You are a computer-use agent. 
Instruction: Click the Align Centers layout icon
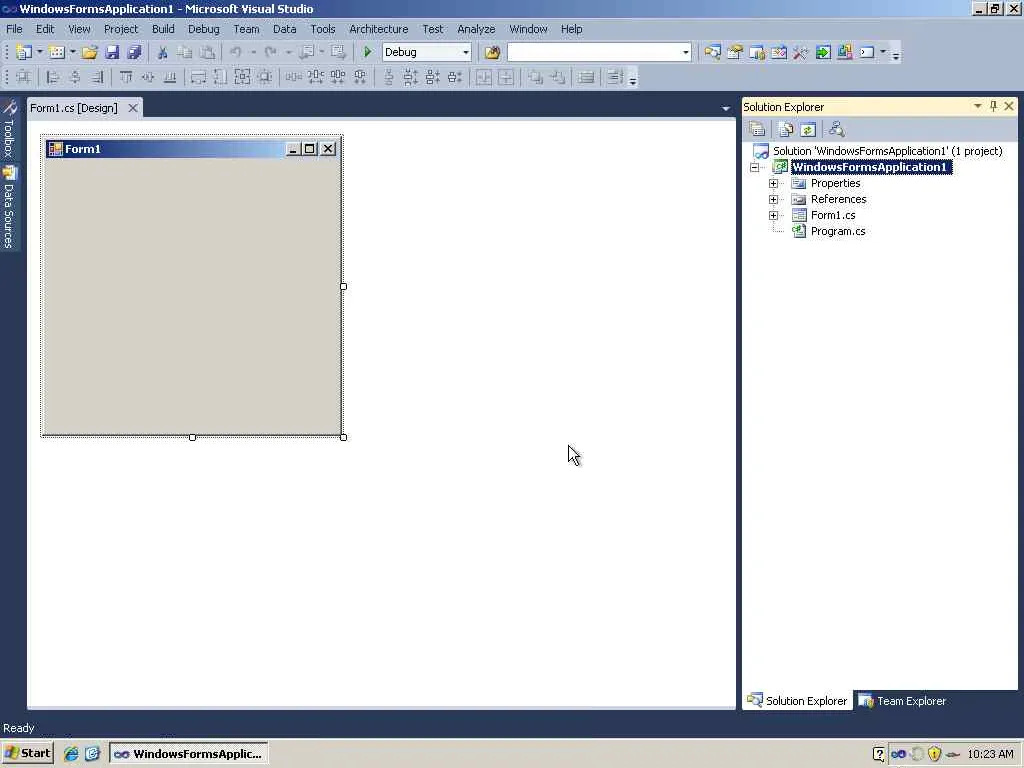(x=75, y=77)
